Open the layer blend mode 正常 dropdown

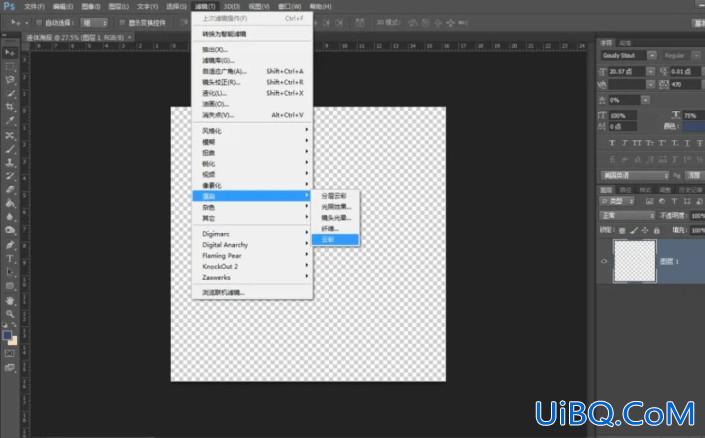click(x=628, y=216)
